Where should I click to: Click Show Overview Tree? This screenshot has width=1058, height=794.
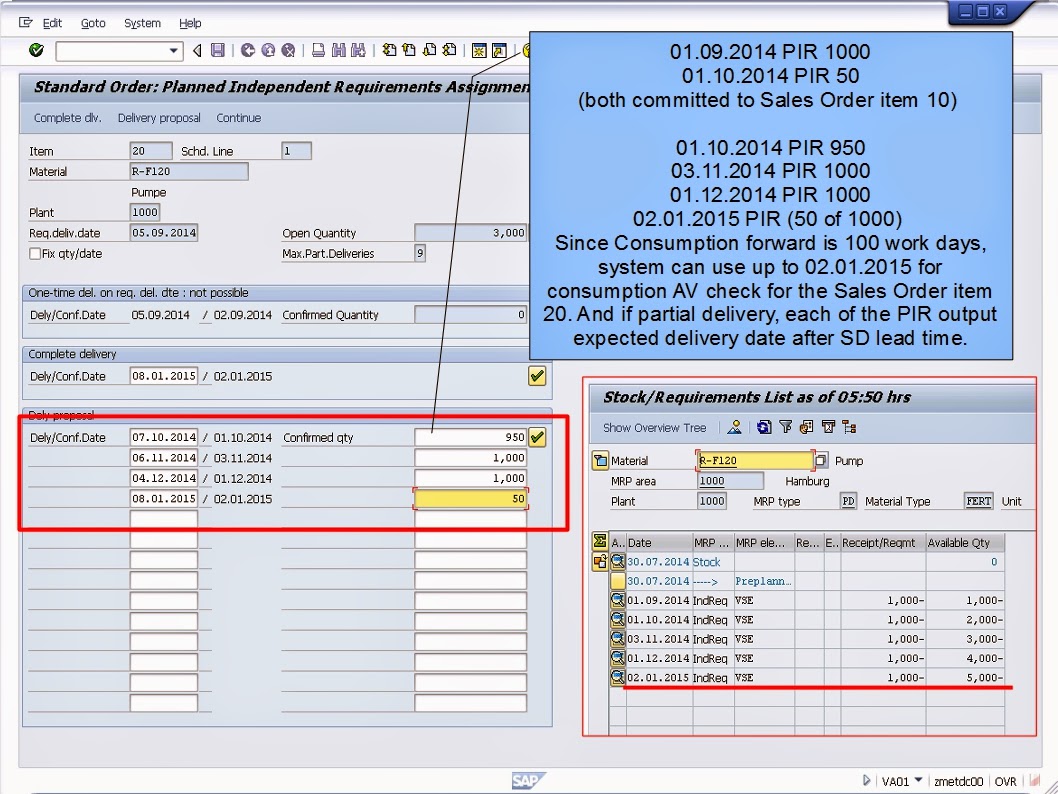[x=654, y=428]
